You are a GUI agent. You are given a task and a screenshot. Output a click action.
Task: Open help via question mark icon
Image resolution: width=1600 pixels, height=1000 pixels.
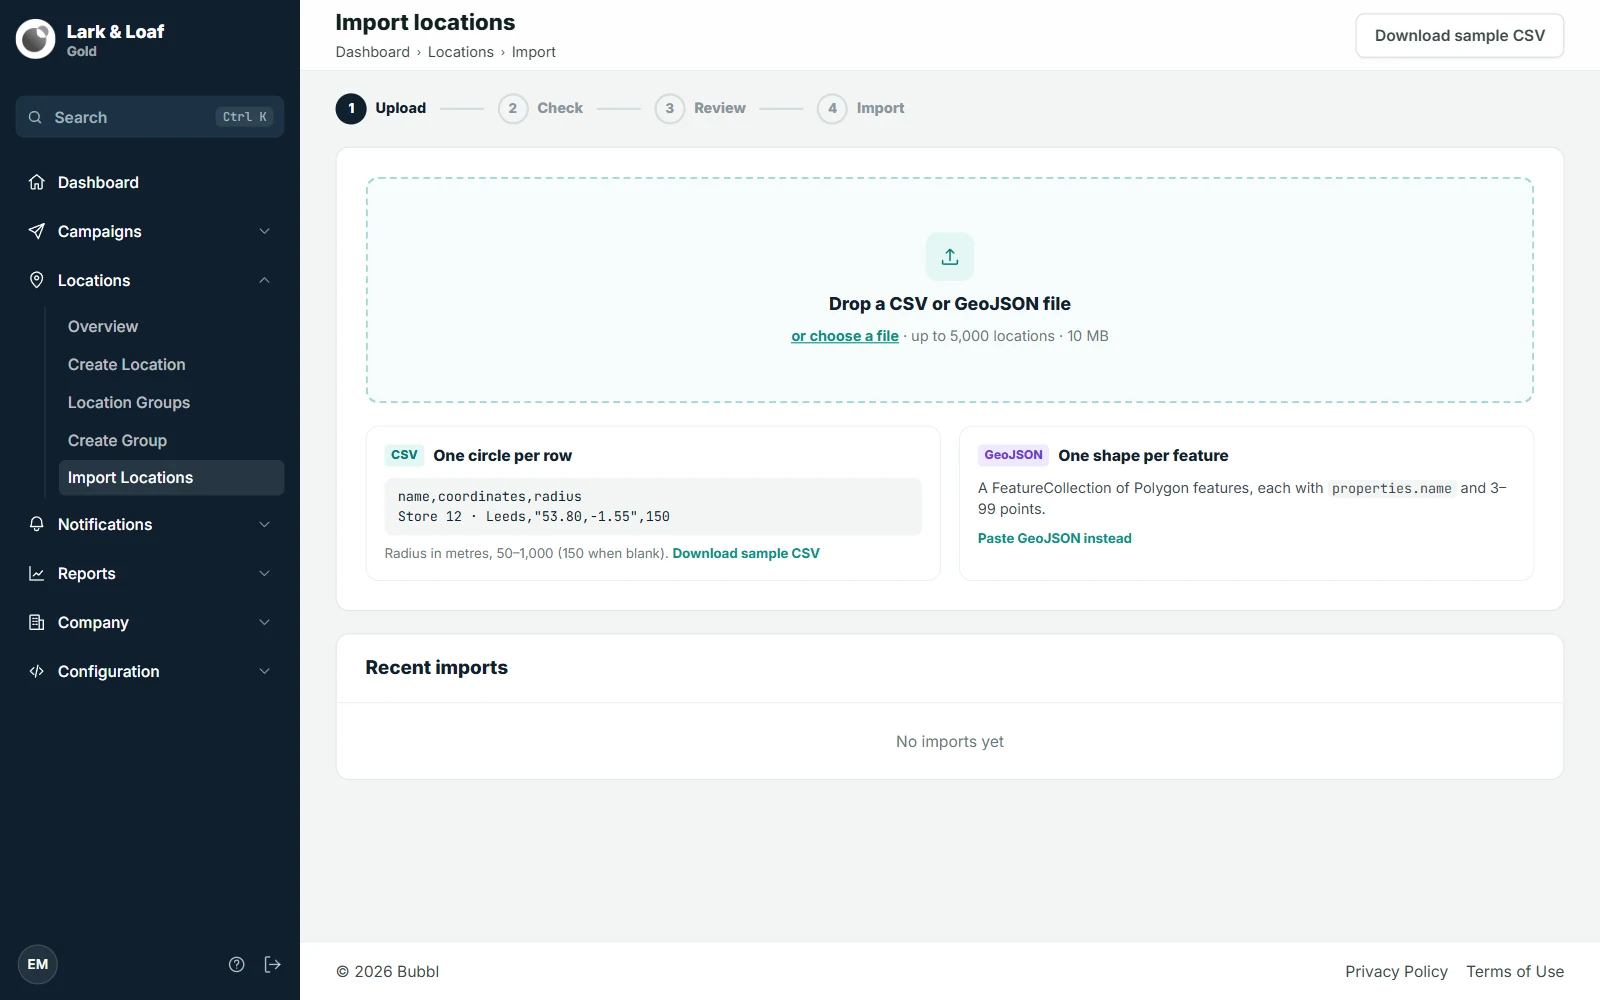(x=237, y=964)
